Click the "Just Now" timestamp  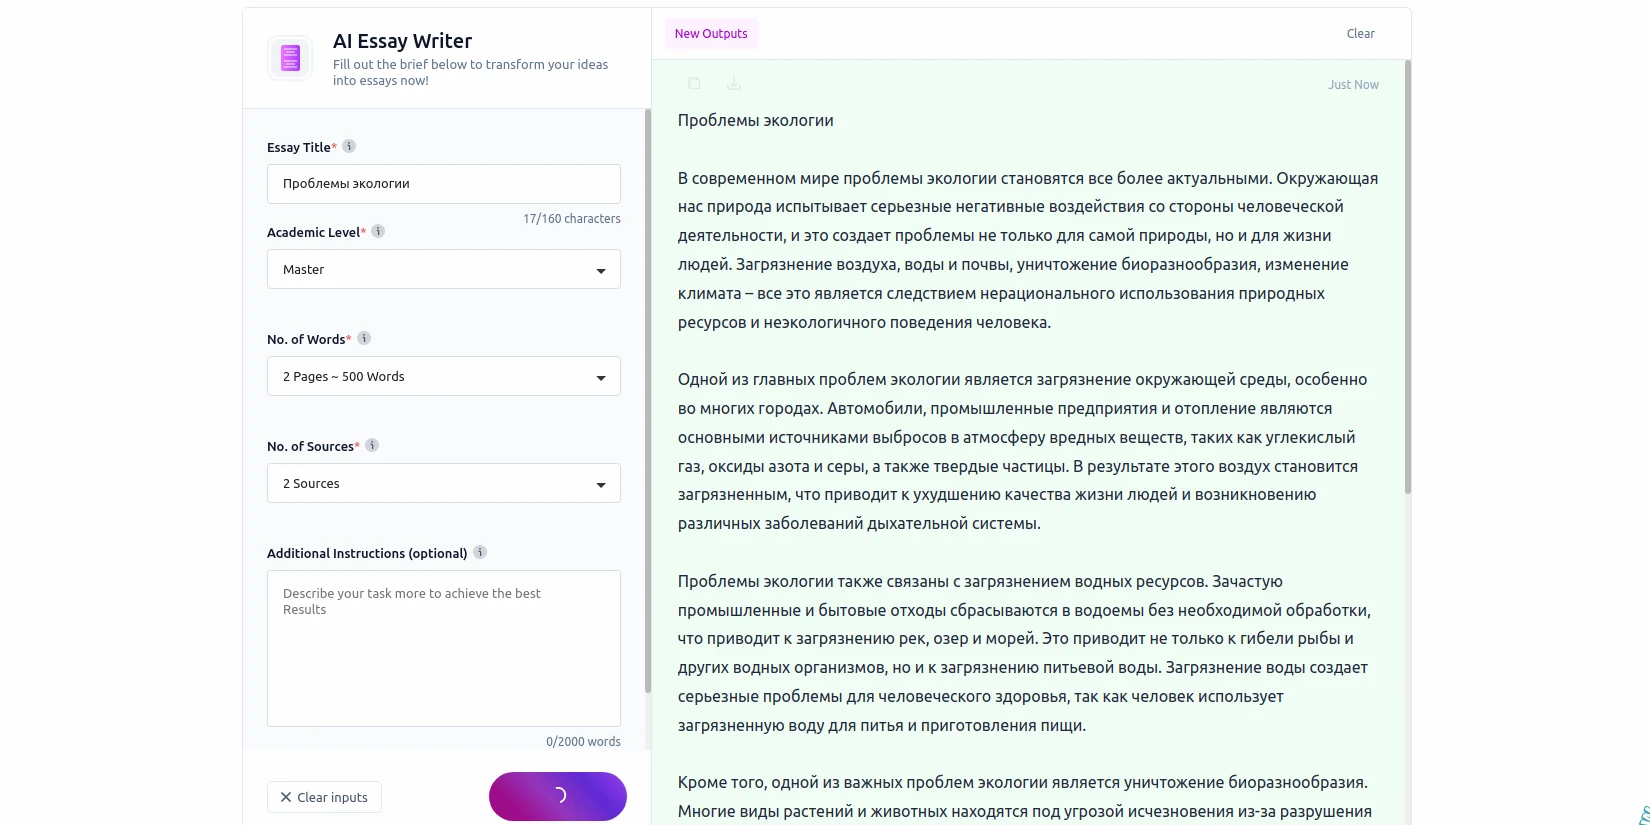click(1353, 85)
